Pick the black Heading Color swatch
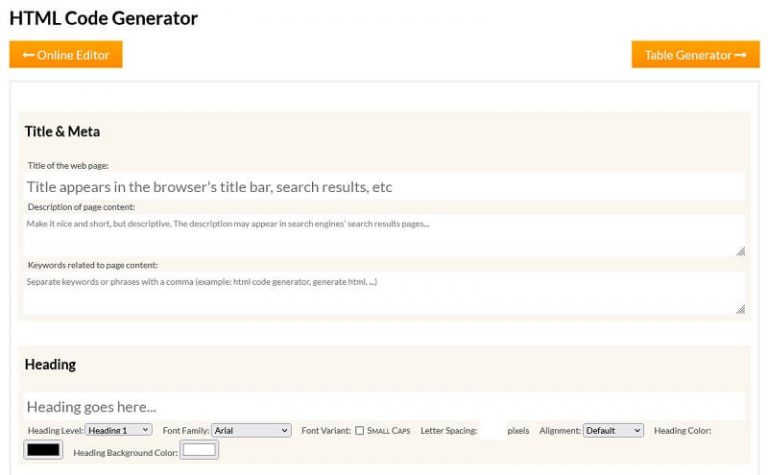The height and width of the screenshot is (475, 768). (43, 450)
